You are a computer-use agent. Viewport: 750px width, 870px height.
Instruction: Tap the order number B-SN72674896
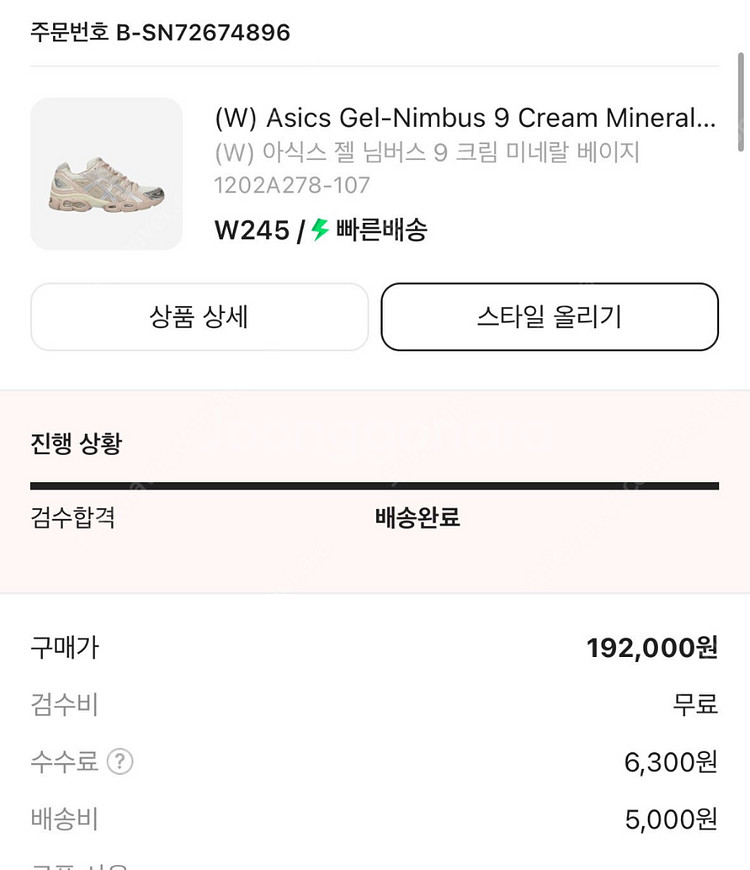[x=160, y=32]
